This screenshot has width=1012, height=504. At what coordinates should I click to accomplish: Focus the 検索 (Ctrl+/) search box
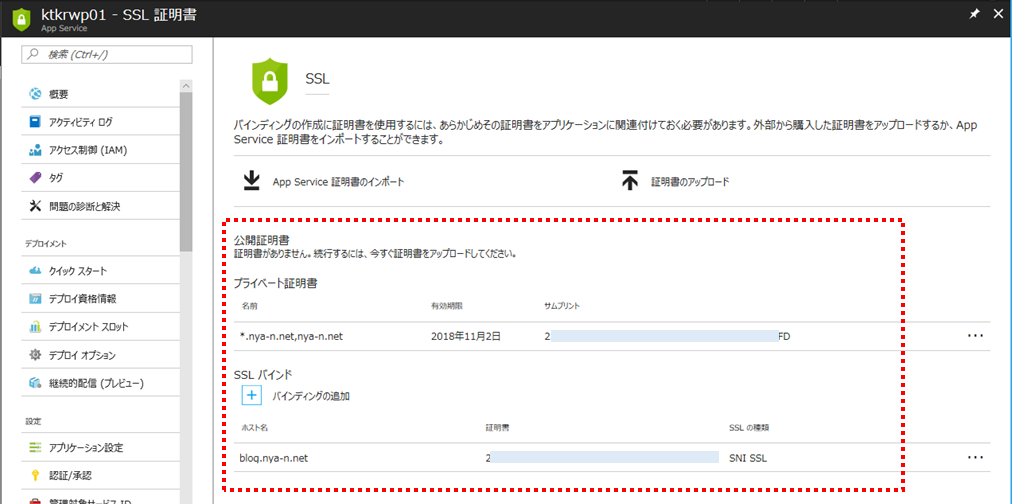[x=106, y=55]
